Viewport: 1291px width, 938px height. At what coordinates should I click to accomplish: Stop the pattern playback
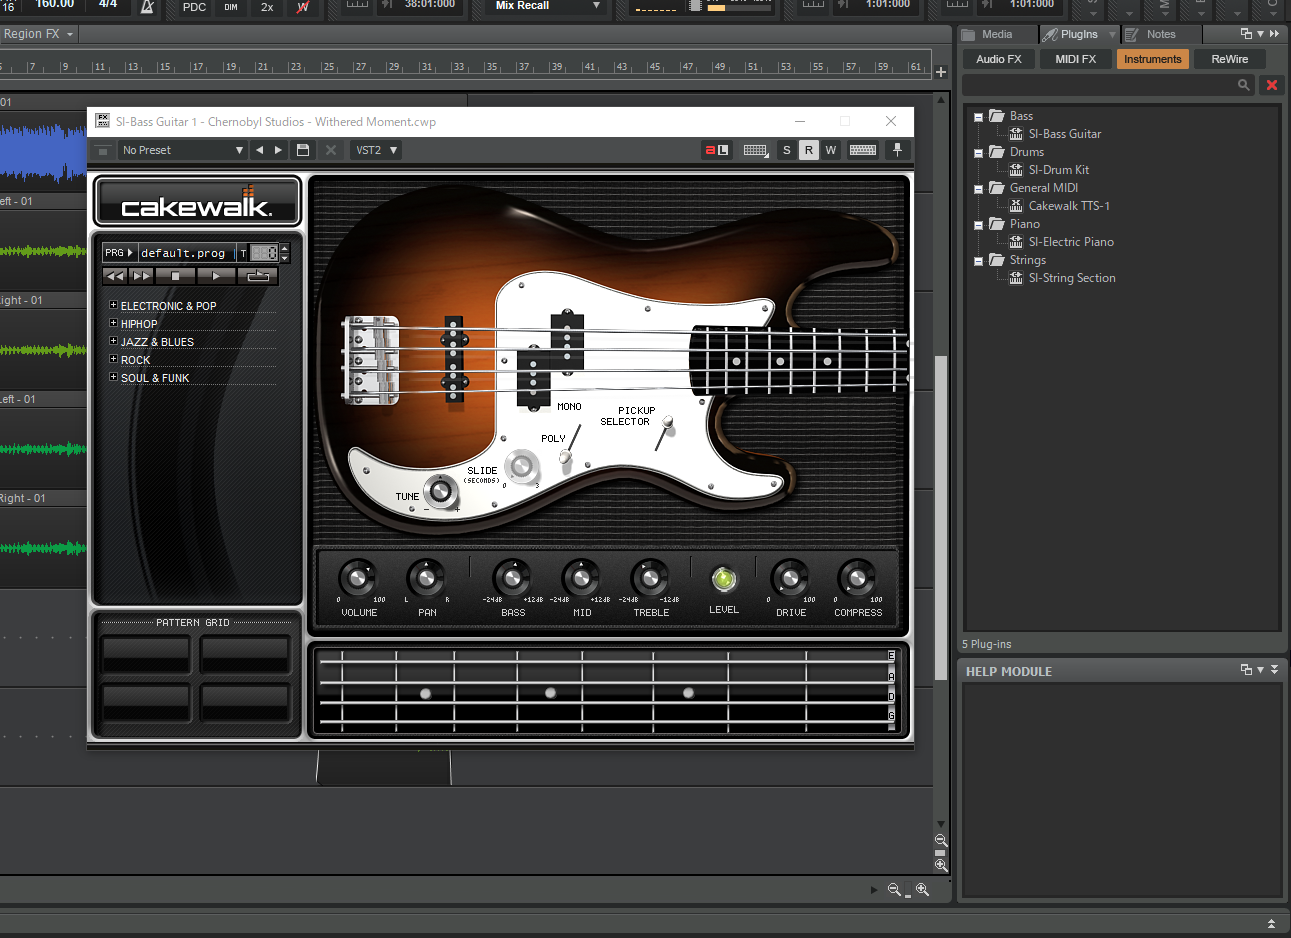click(x=175, y=275)
